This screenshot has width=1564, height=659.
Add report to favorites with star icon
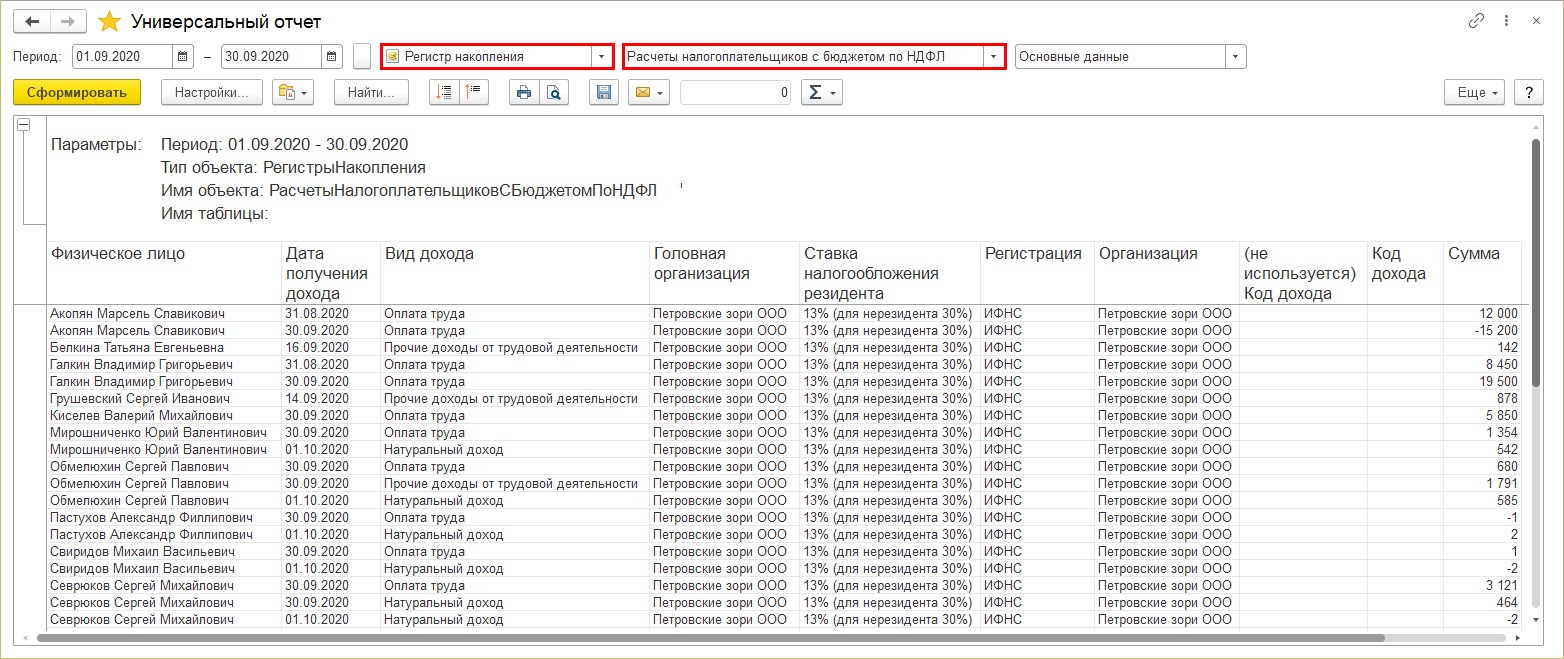point(109,21)
